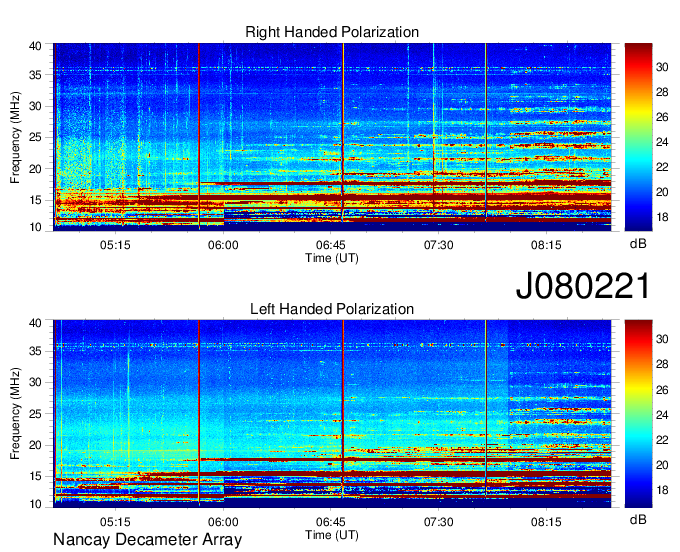Click the 06:00 tick under left-handed plot
The height and width of the screenshot is (552, 680).
tap(223, 522)
